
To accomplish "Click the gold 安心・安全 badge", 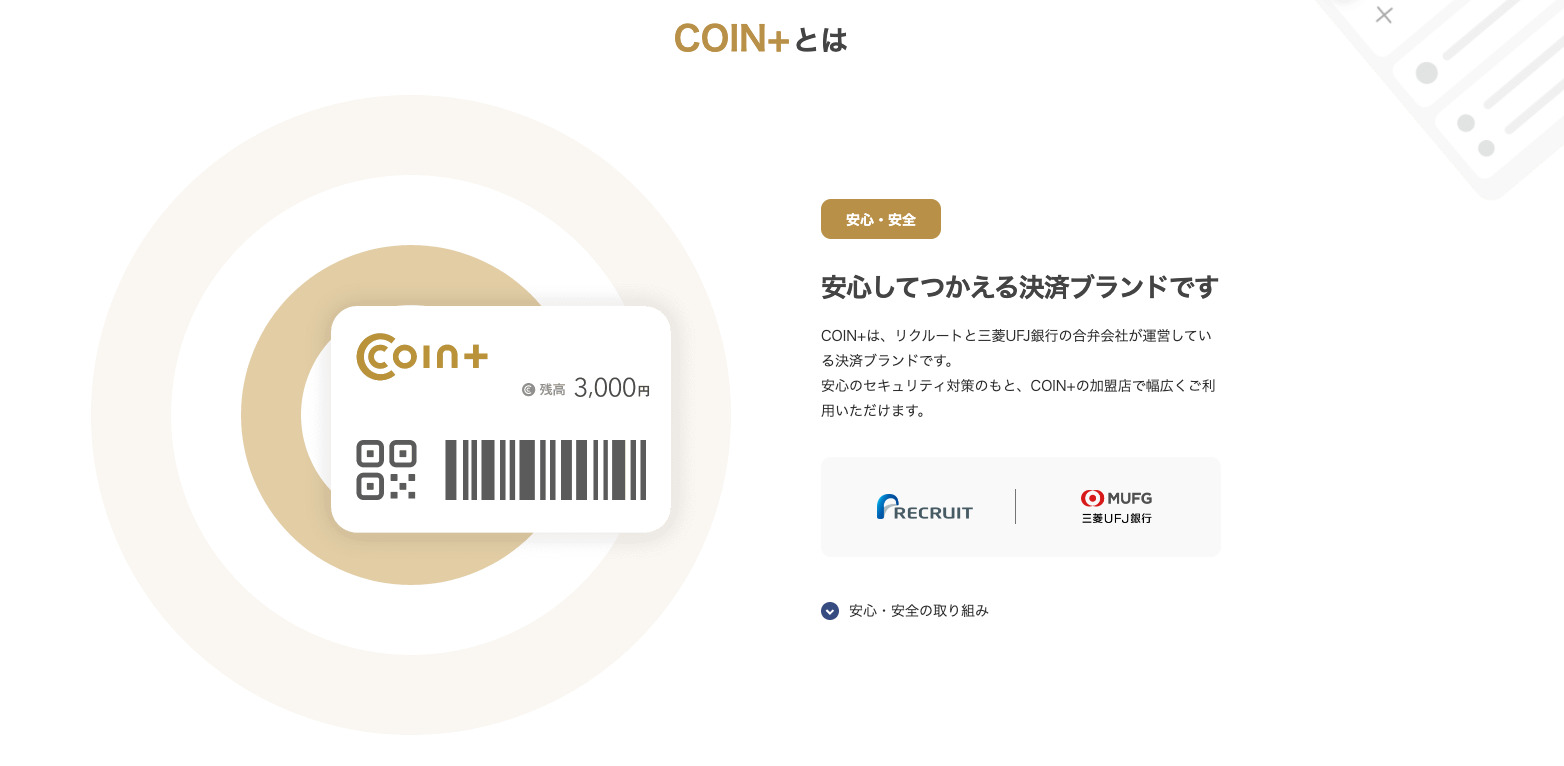I will 880,219.
